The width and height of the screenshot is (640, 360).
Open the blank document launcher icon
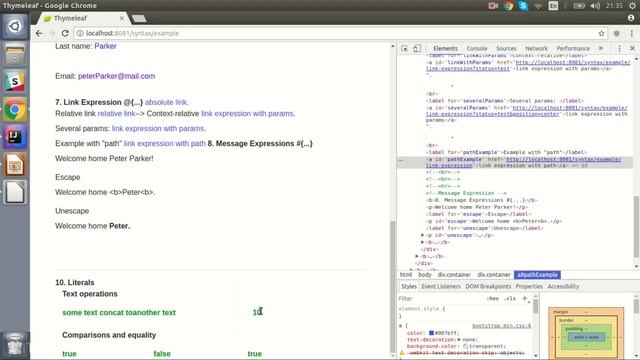coord(15,192)
